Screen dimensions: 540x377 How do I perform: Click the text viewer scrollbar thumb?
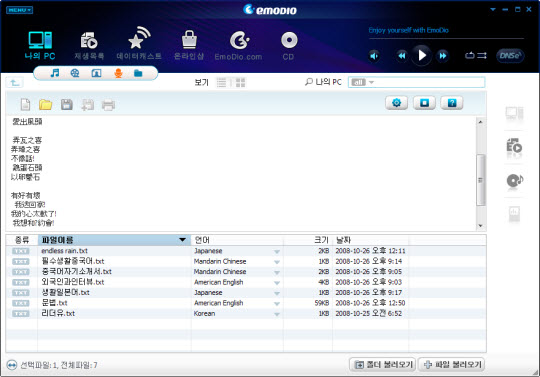[x=481, y=180]
